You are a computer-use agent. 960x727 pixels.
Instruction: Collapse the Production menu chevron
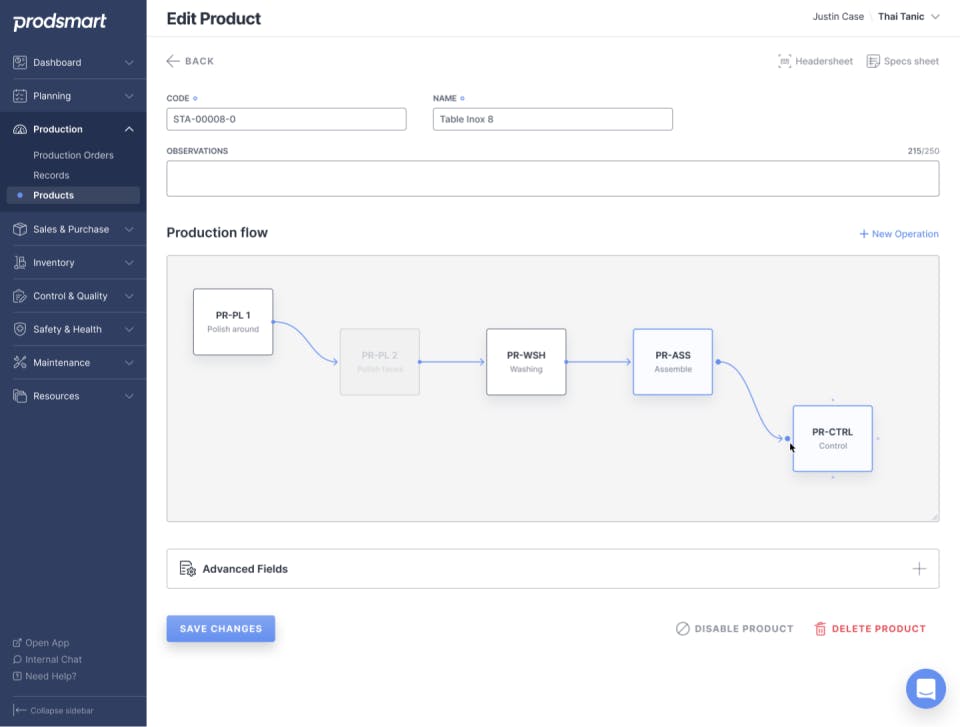[x=129, y=129]
